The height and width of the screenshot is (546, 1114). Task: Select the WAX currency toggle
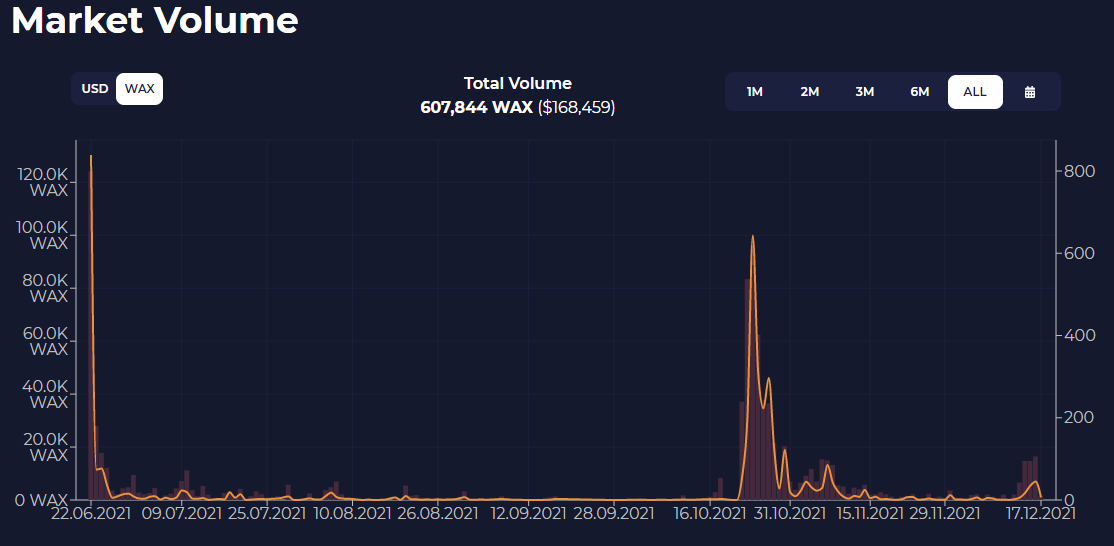[139, 89]
